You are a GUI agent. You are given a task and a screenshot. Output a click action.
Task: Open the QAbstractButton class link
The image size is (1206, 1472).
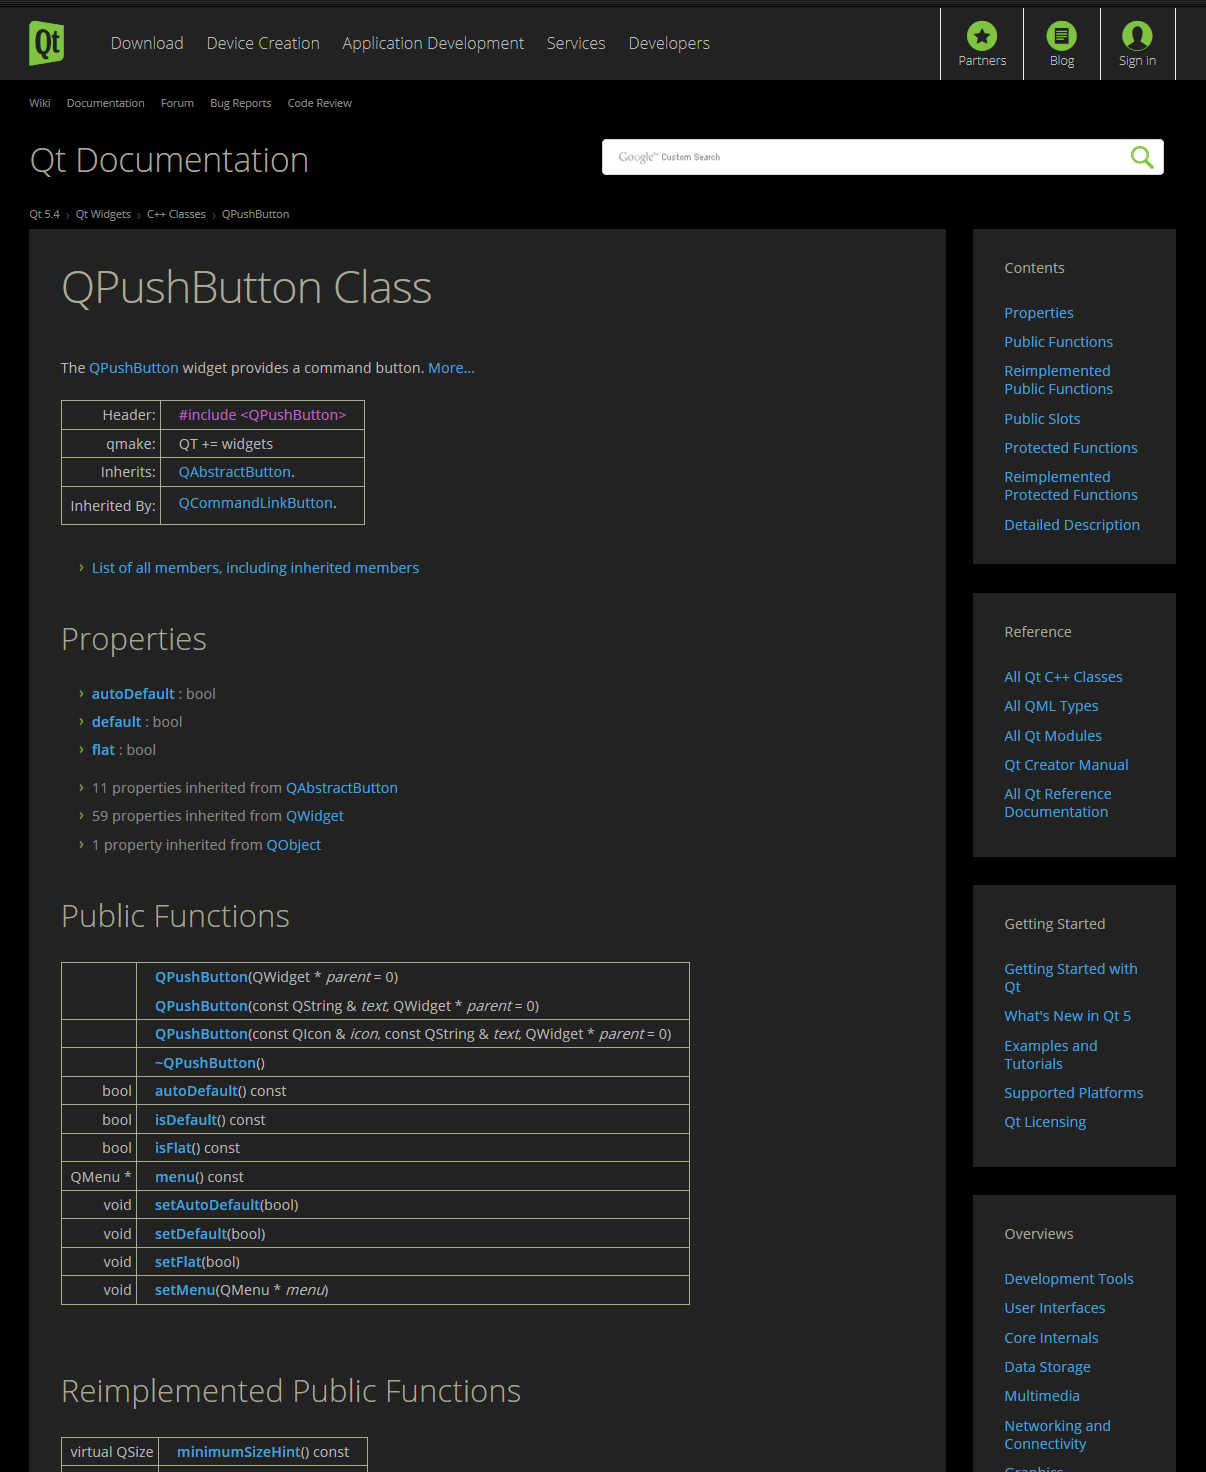(x=234, y=471)
